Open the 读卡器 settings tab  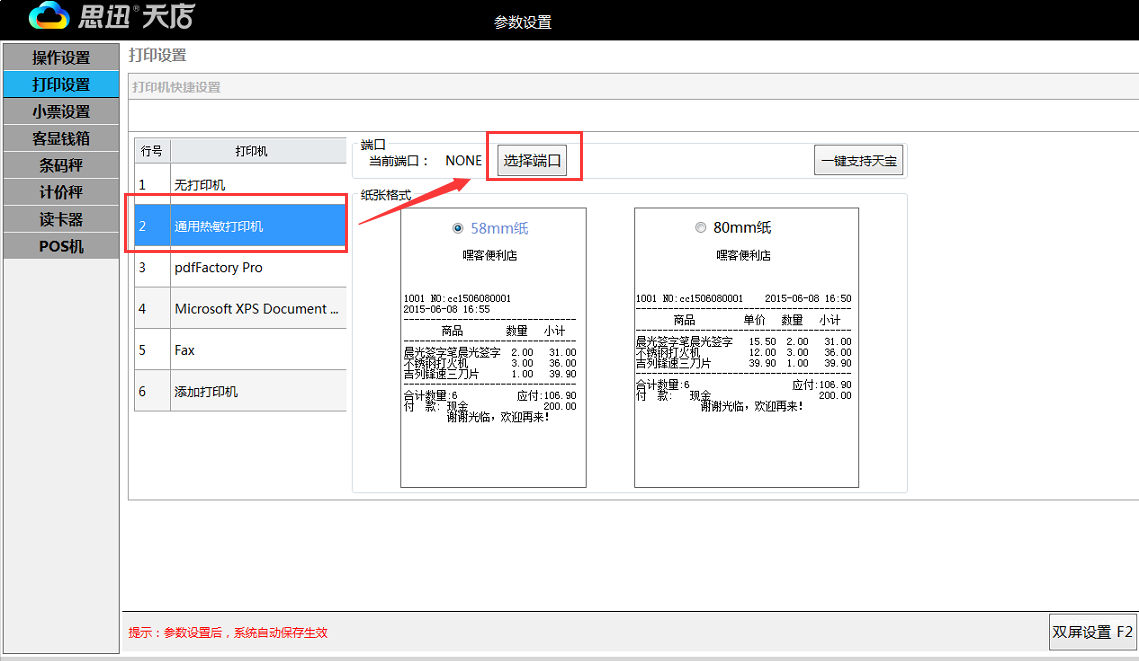(x=61, y=219)
